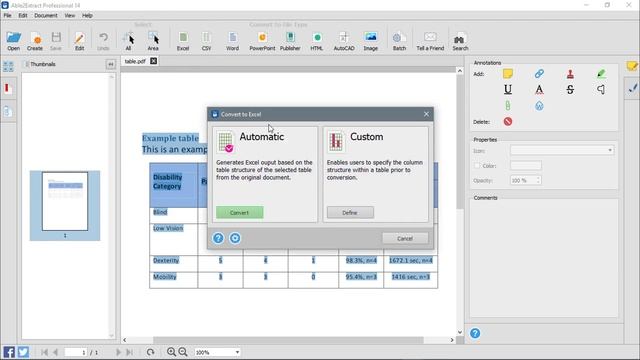Open the View menu
This screenshot has height=360, width=640.
69,16
